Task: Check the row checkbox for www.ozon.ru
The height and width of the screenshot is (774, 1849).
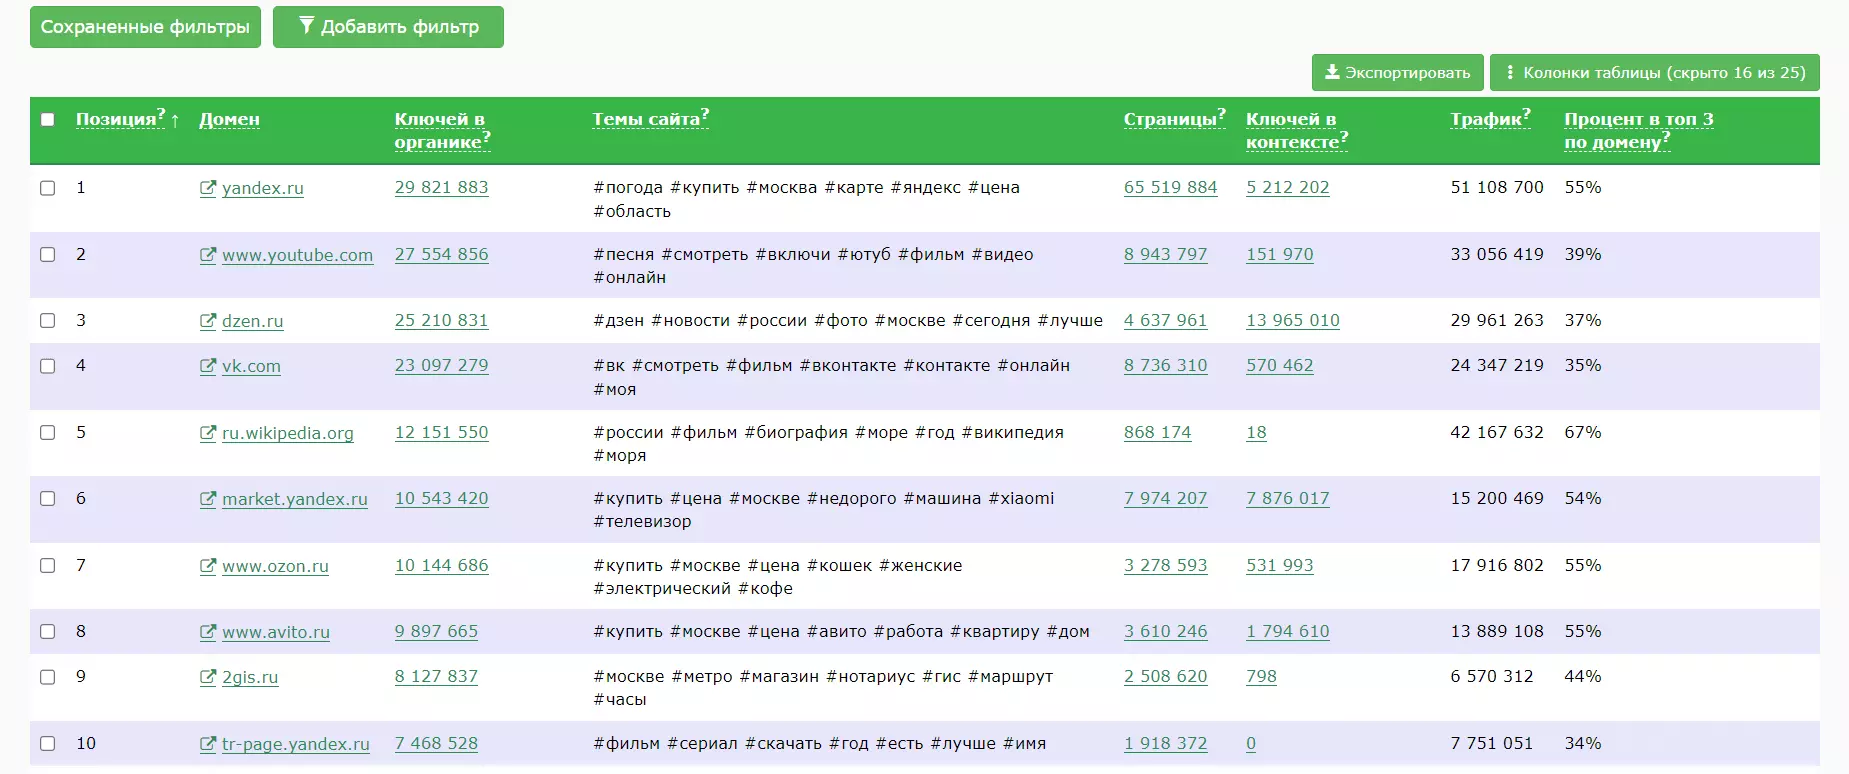Action: [47, 565]
